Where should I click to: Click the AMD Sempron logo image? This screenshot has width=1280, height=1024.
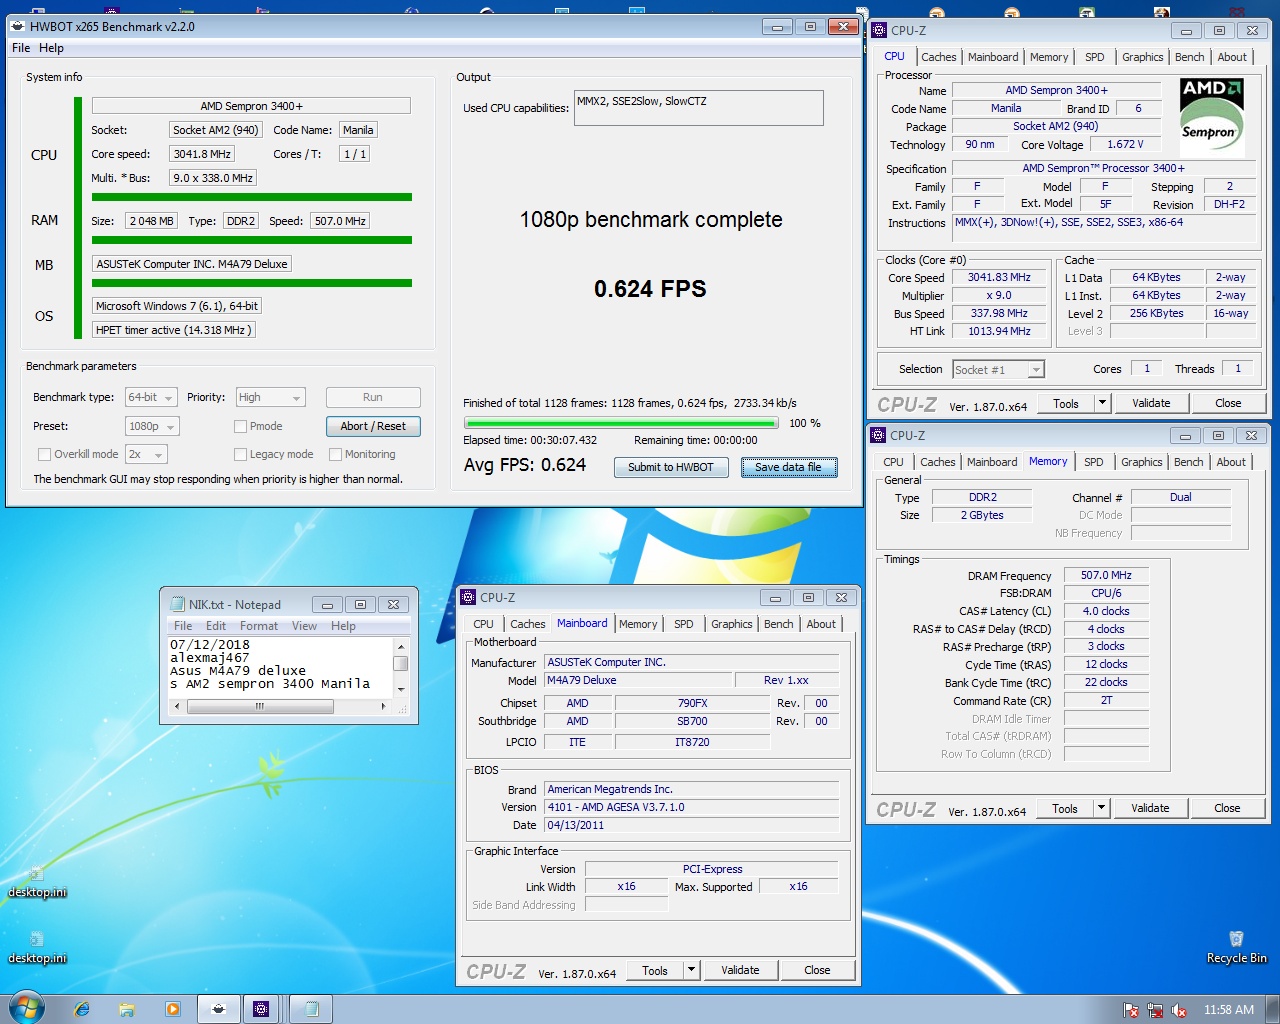pos(1212,117)
